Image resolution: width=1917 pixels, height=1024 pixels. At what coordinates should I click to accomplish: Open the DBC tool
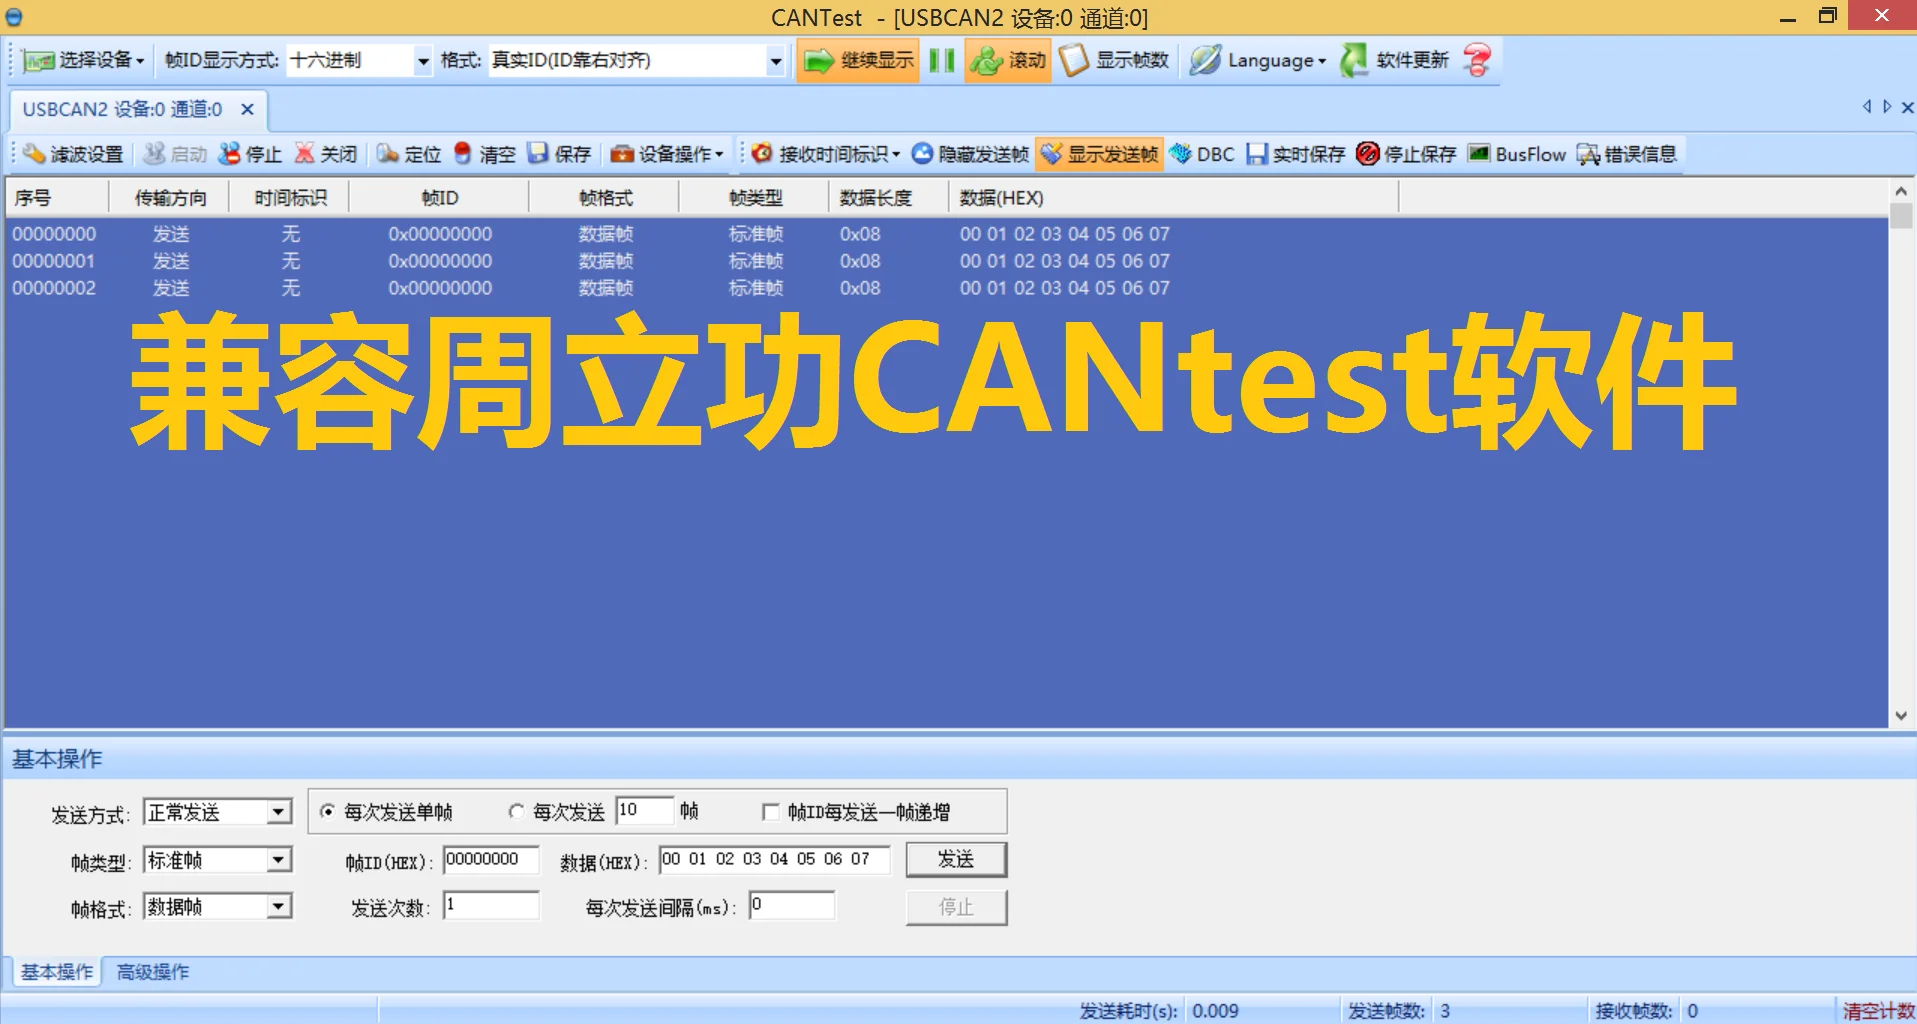(1201, 154)
